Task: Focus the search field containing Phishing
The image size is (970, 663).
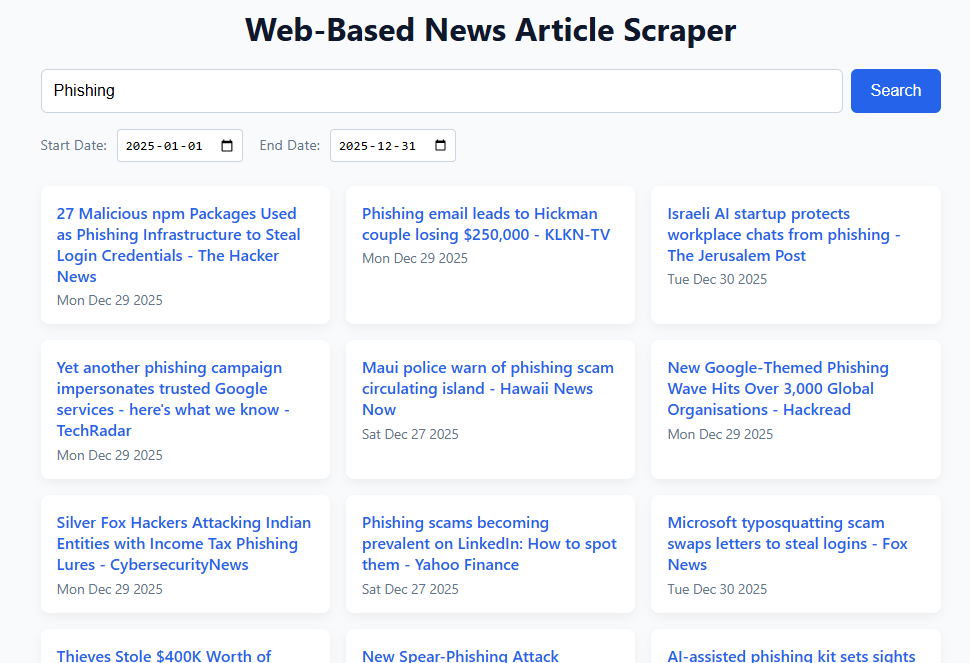Action: [441, 91]
